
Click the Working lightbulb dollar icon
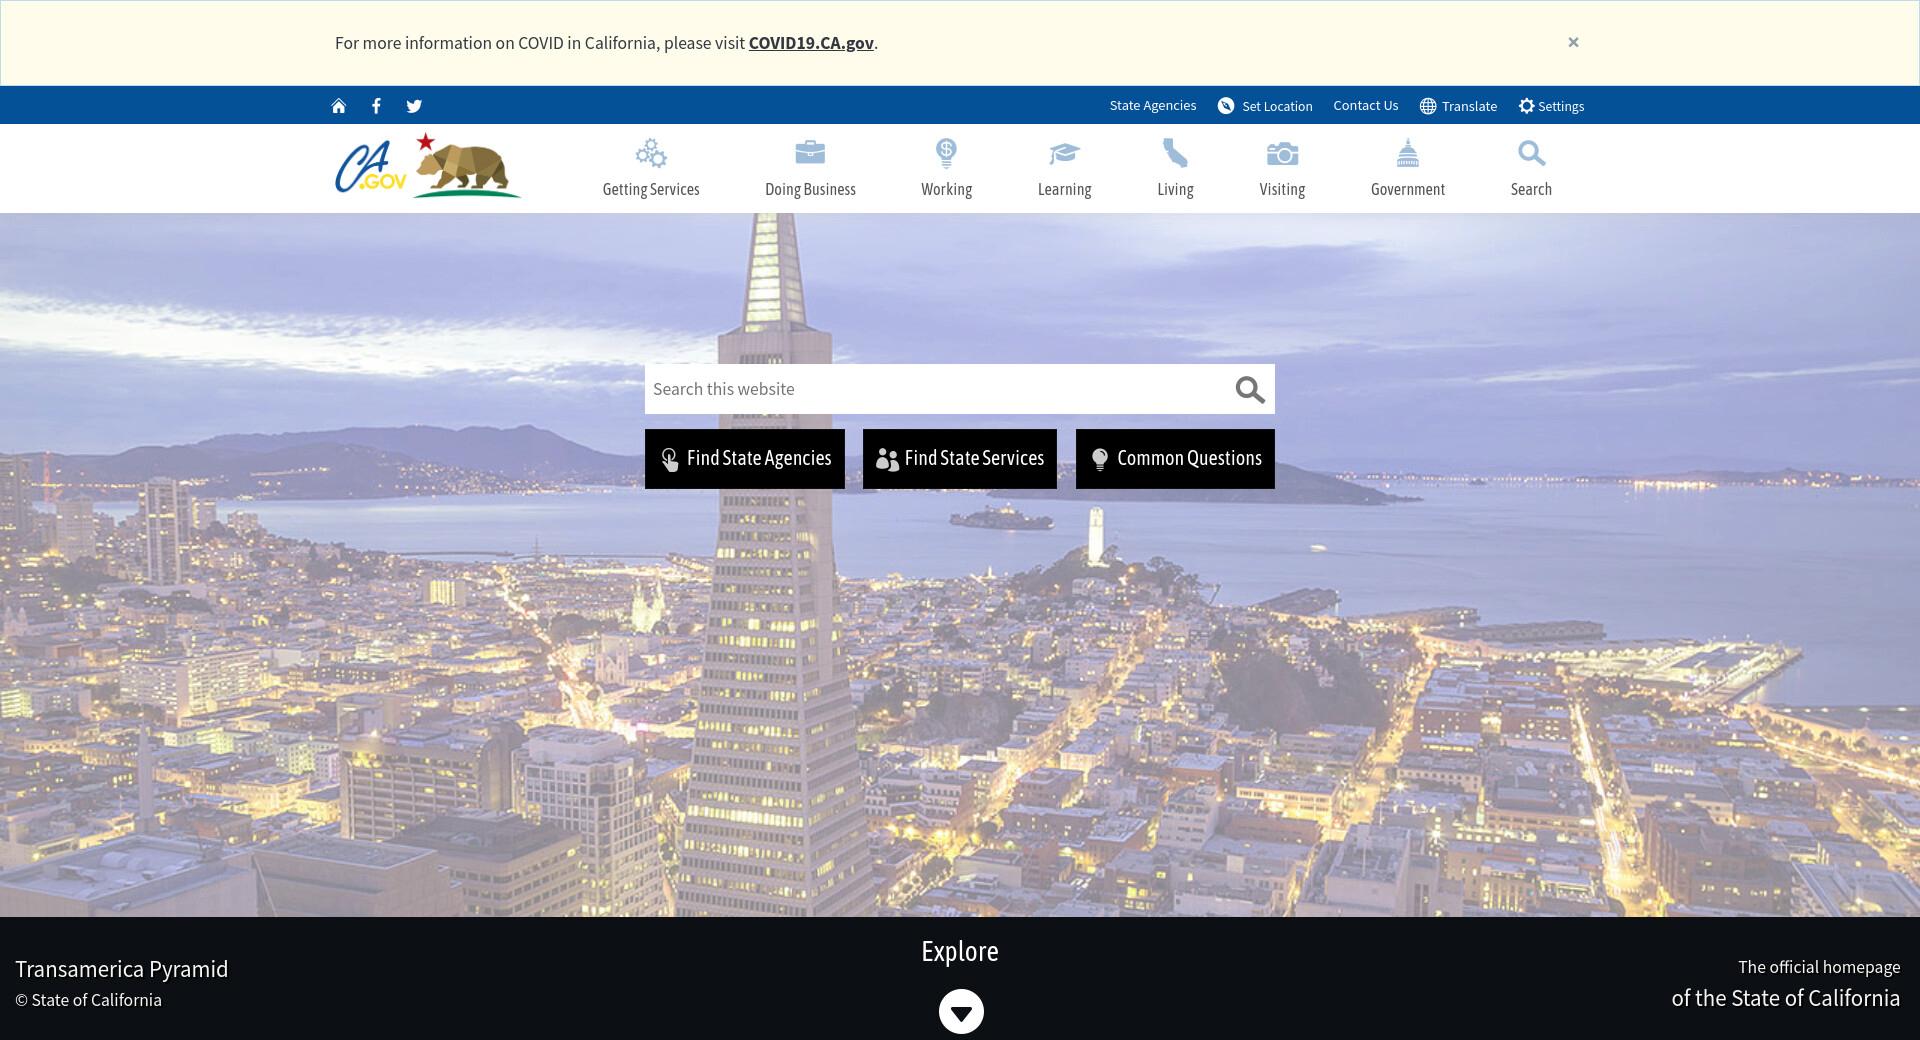click(946, 153)
